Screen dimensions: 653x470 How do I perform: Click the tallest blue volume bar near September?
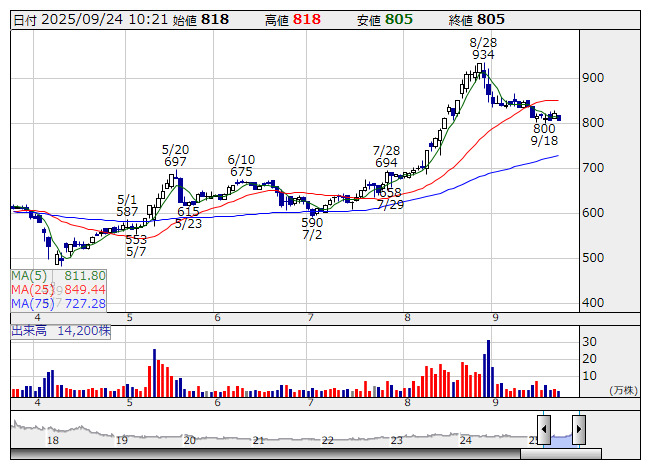[x=488, y=368]
